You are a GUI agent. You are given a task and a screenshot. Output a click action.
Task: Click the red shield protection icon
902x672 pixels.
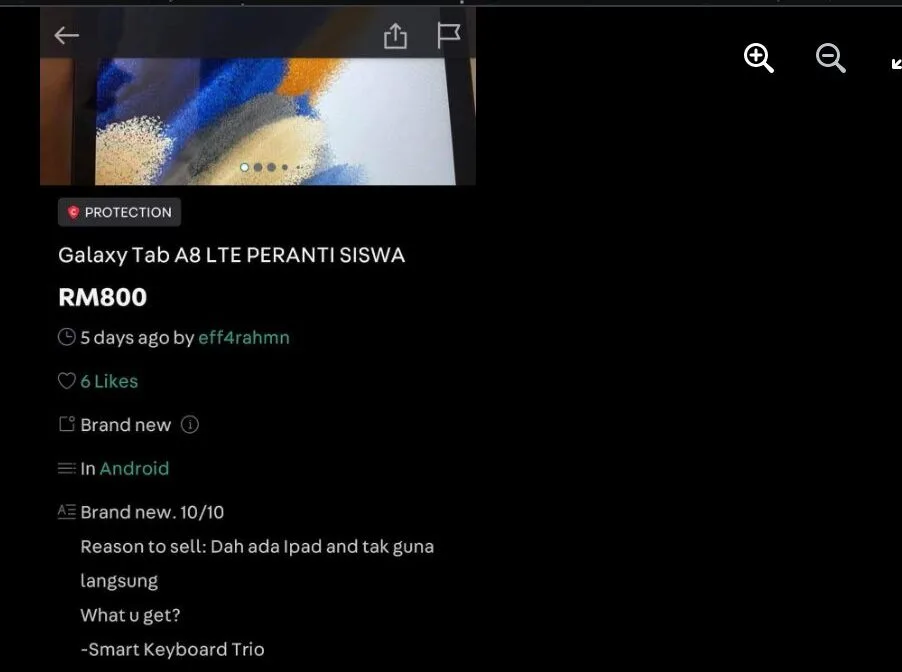click(x=73, y=212)
